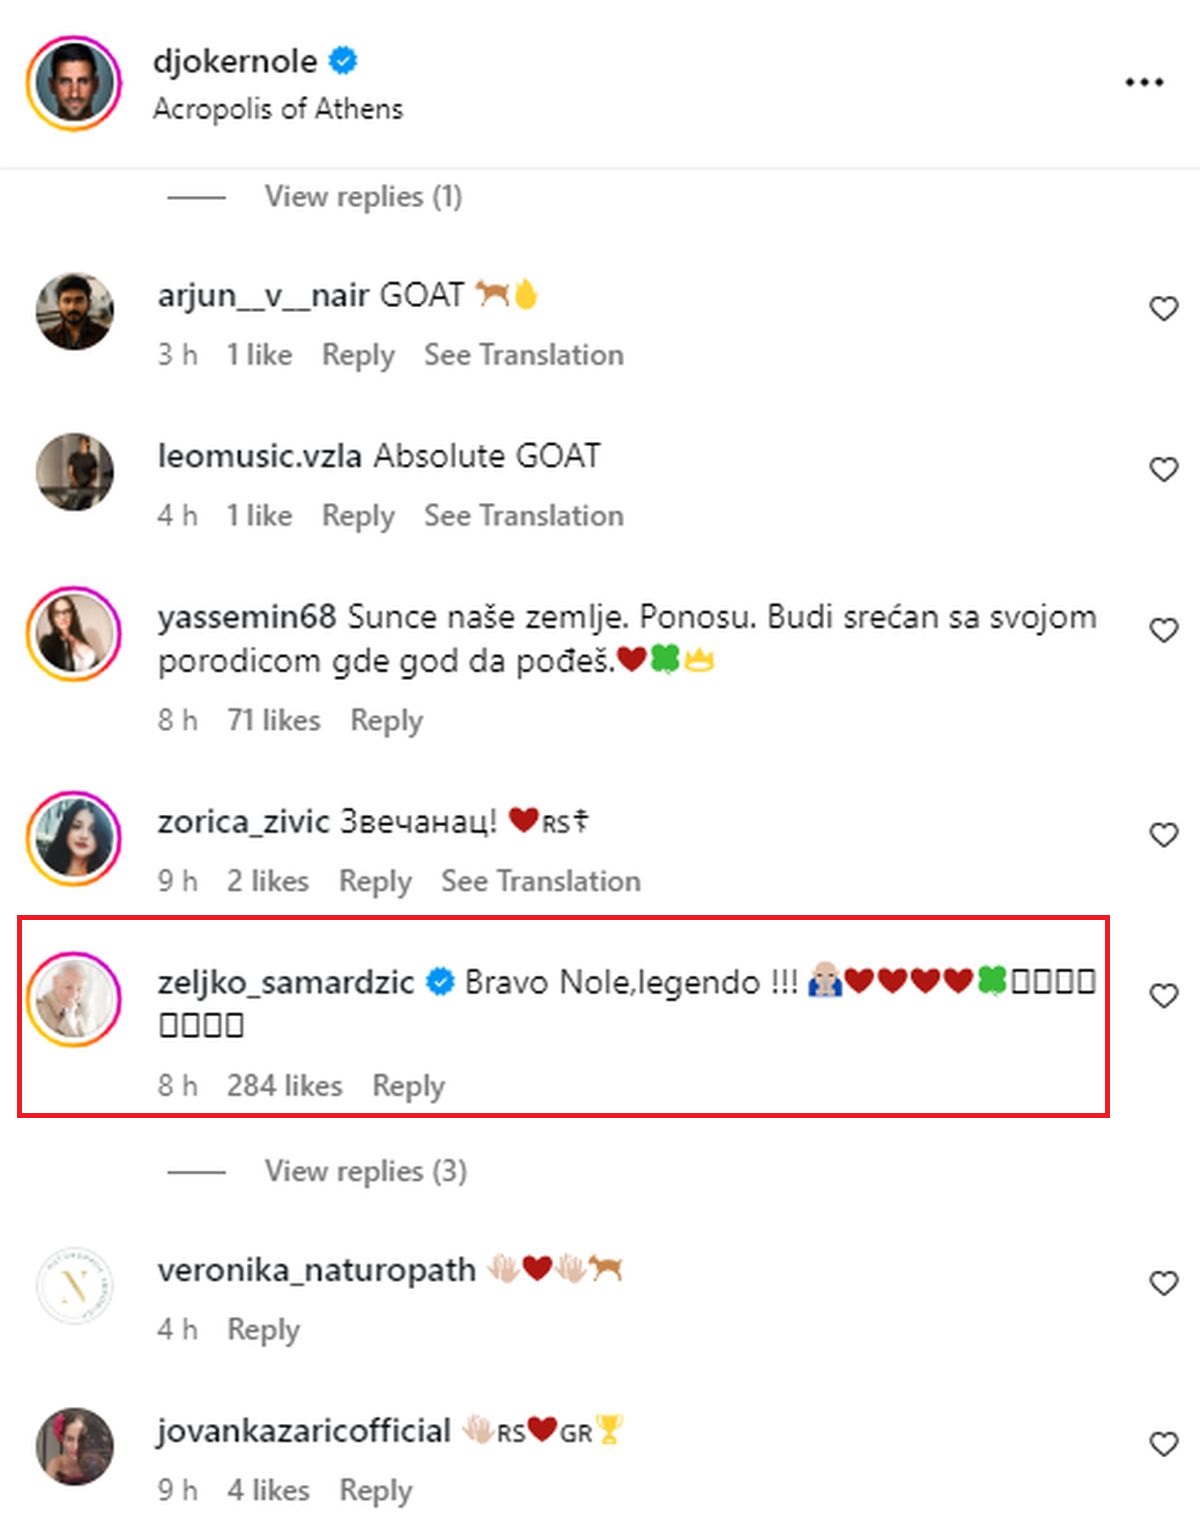Open Acropolis of Athens location
1200x1524 pixels.
[278, 109]
